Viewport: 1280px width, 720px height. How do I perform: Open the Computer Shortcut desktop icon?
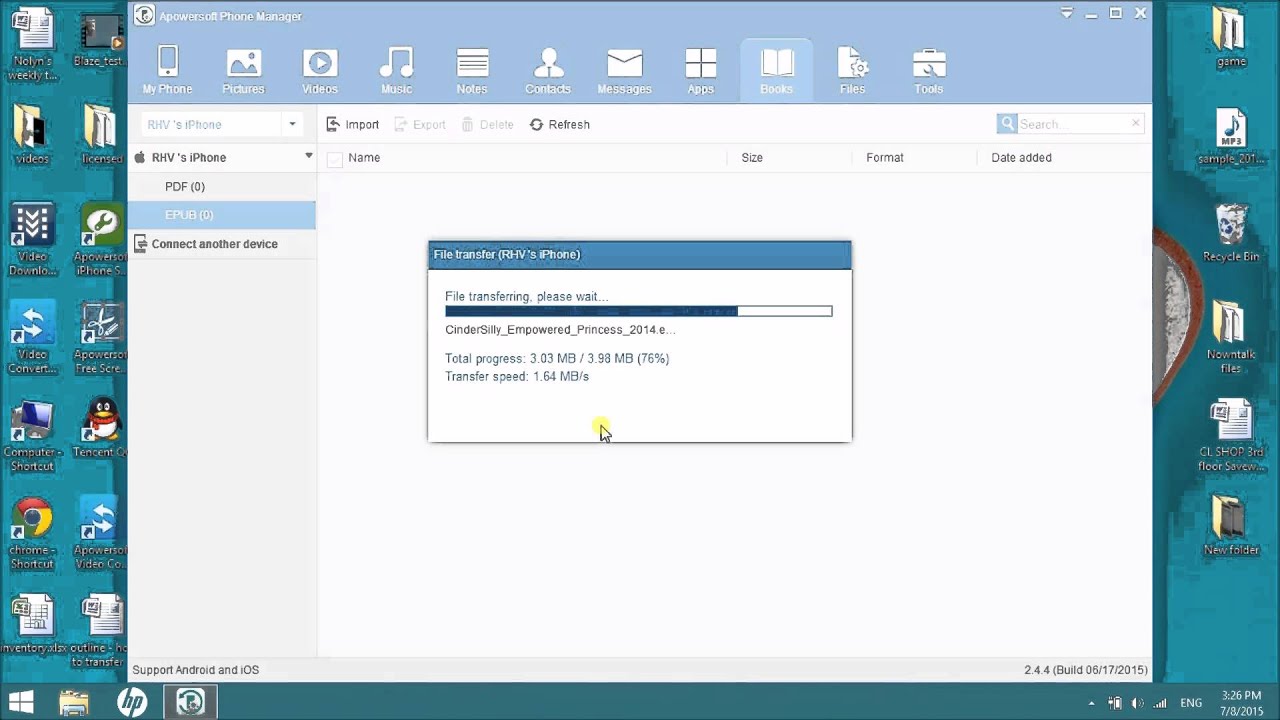tap(32, 436)
